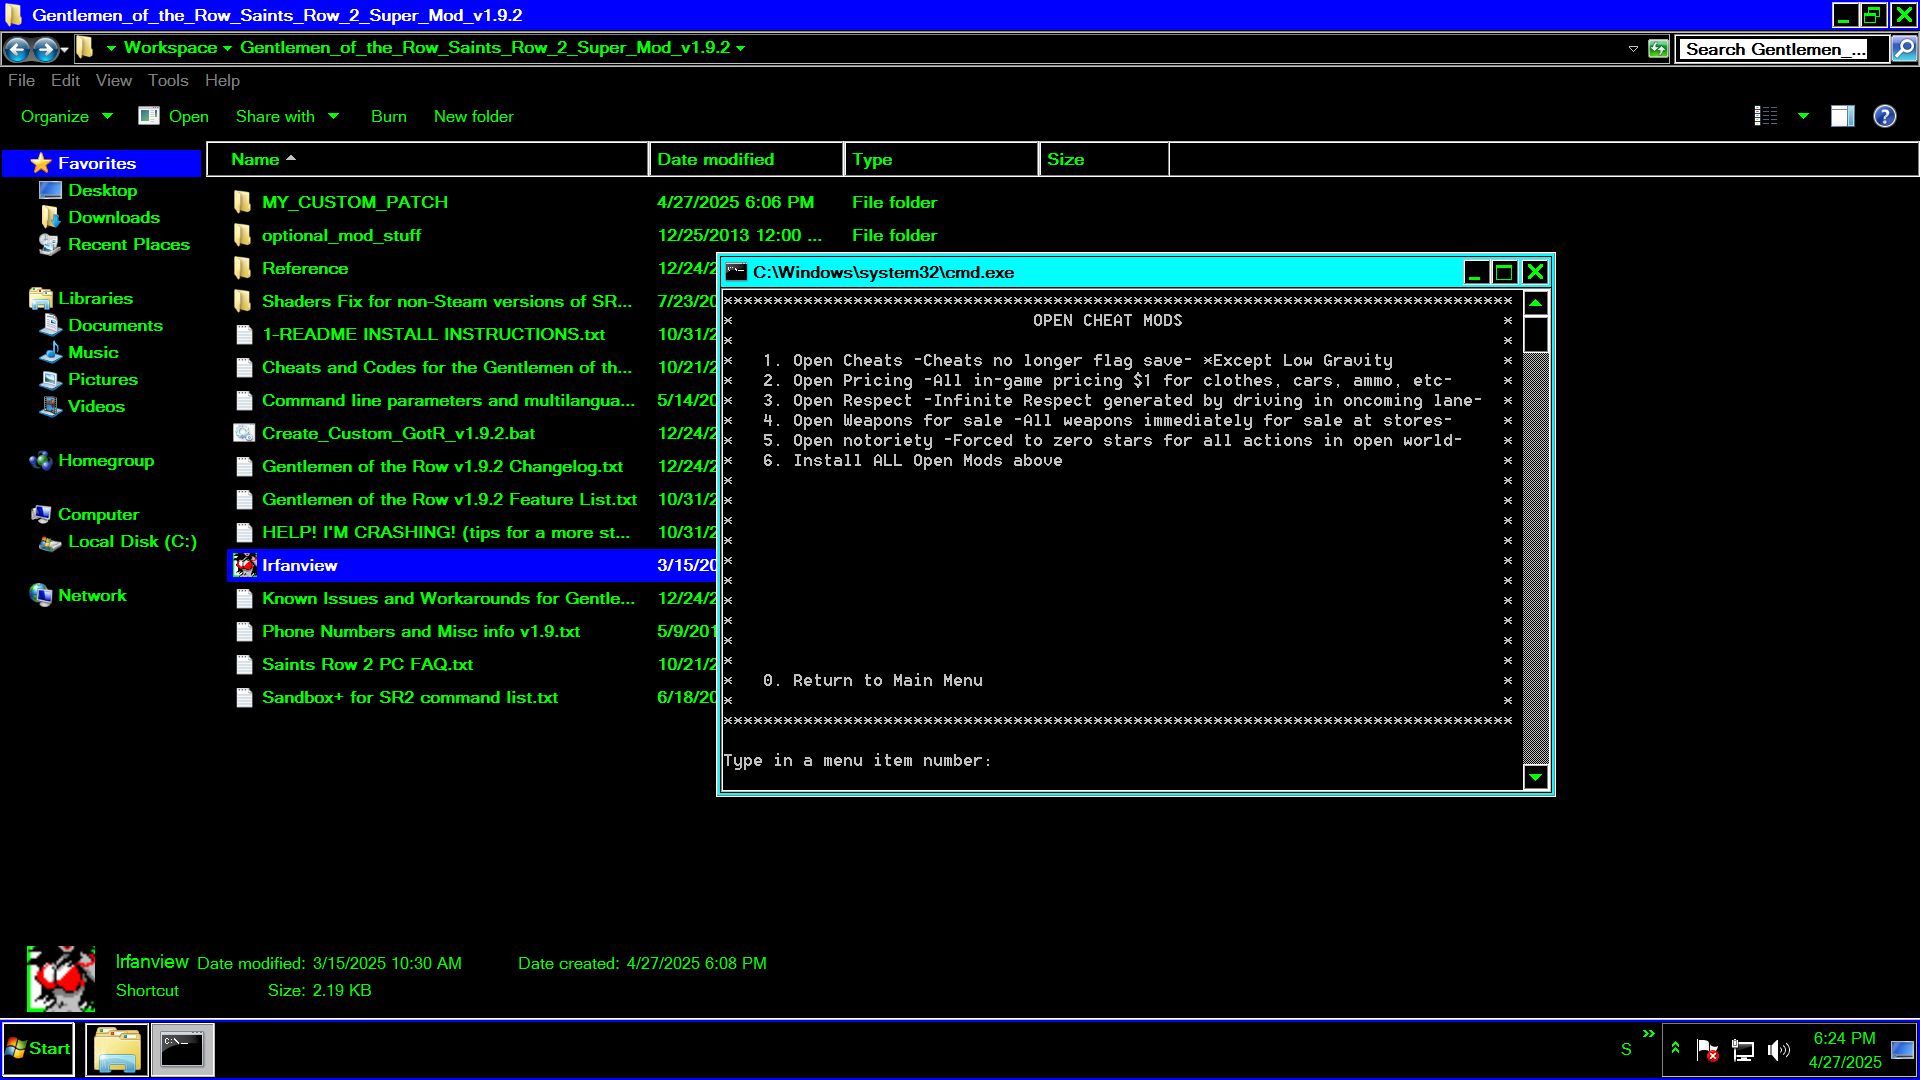Screen dimensions: 1920x1080
Task: Click the New folder button
Action: (473, 116)
